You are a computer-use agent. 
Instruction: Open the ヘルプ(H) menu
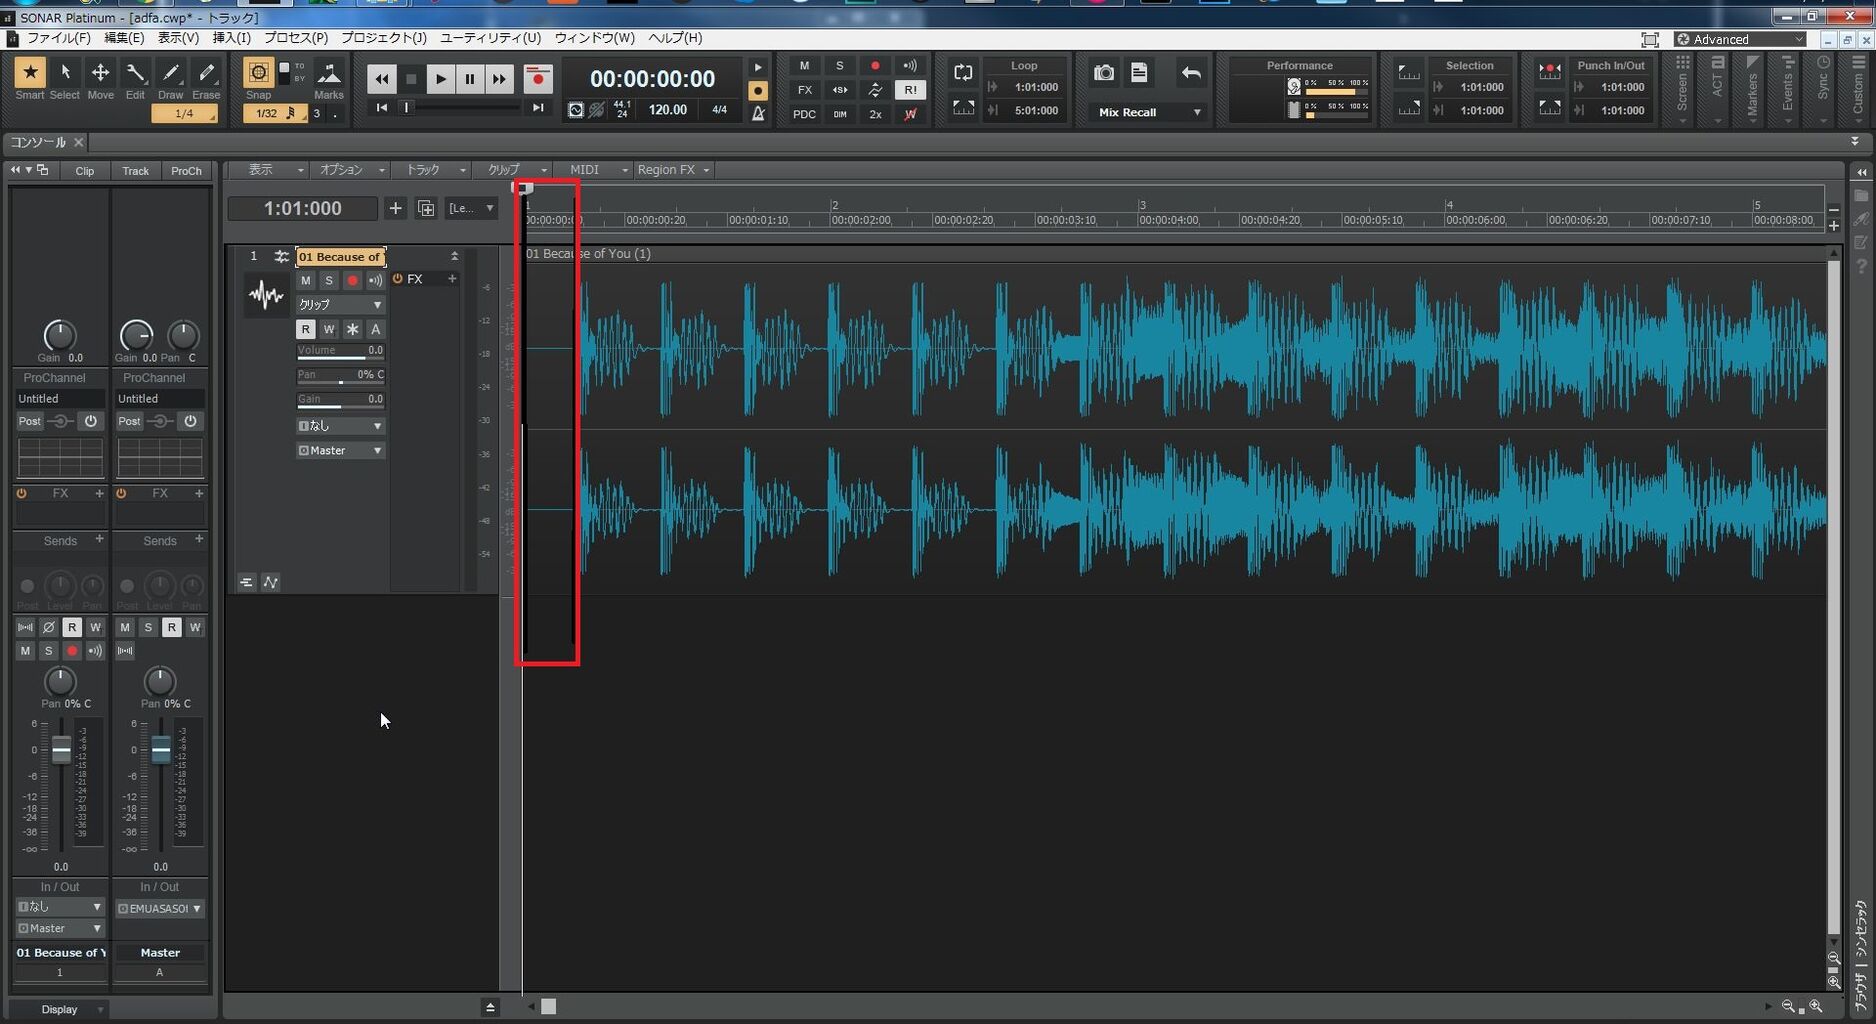point(675,38)
